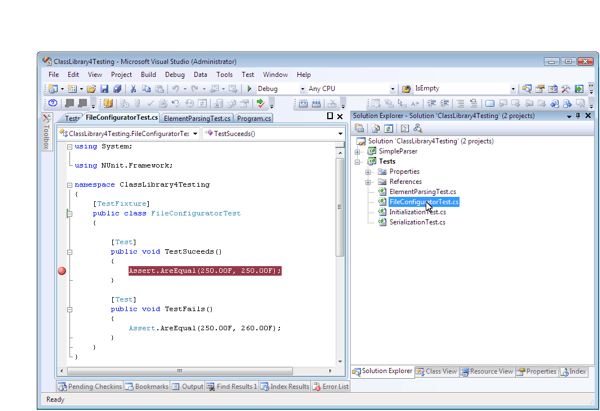This screenshot has height=411, width=600.
Task: Cut selection with the scissors icon
Action: (x=133, y=89)
